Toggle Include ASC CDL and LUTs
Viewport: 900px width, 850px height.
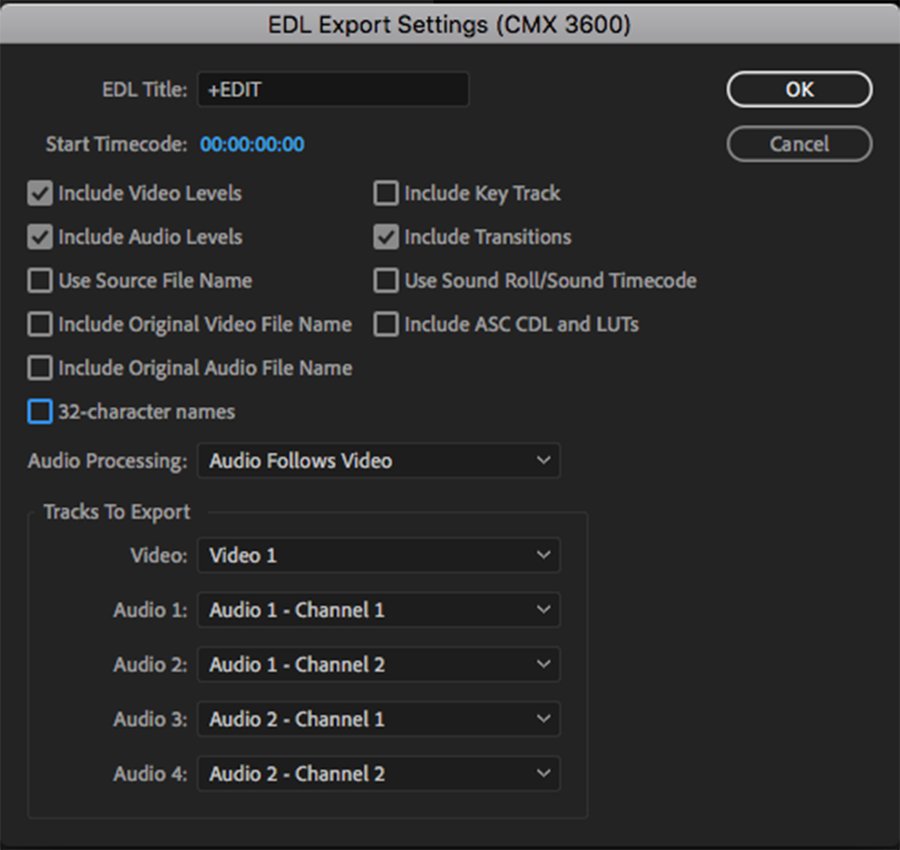[x=386, y=324]
